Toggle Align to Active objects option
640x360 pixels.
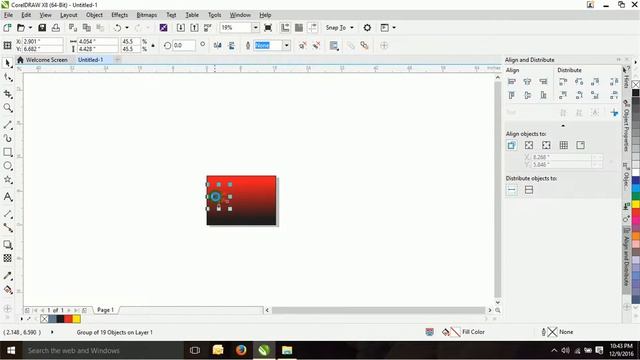[511, 145]
